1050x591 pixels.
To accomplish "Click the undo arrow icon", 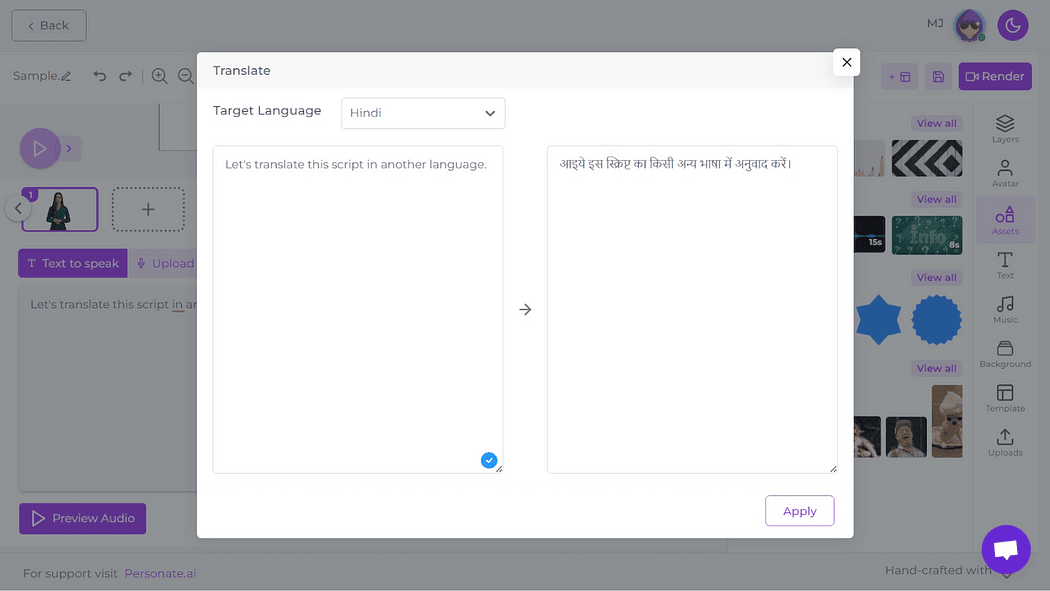I will (x=99, y=76).
